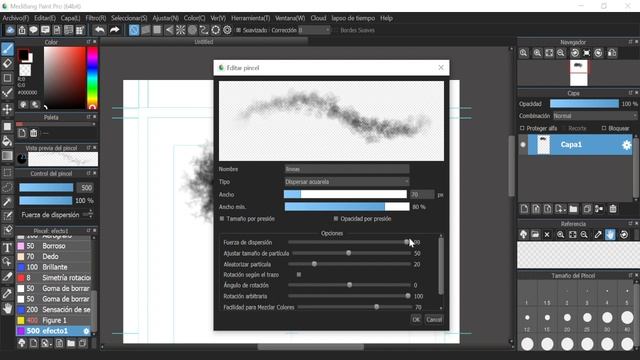640x360 pixels.
Task: Click the Opacidad slider in Capa panel
Action: click(x=584, y=104)
